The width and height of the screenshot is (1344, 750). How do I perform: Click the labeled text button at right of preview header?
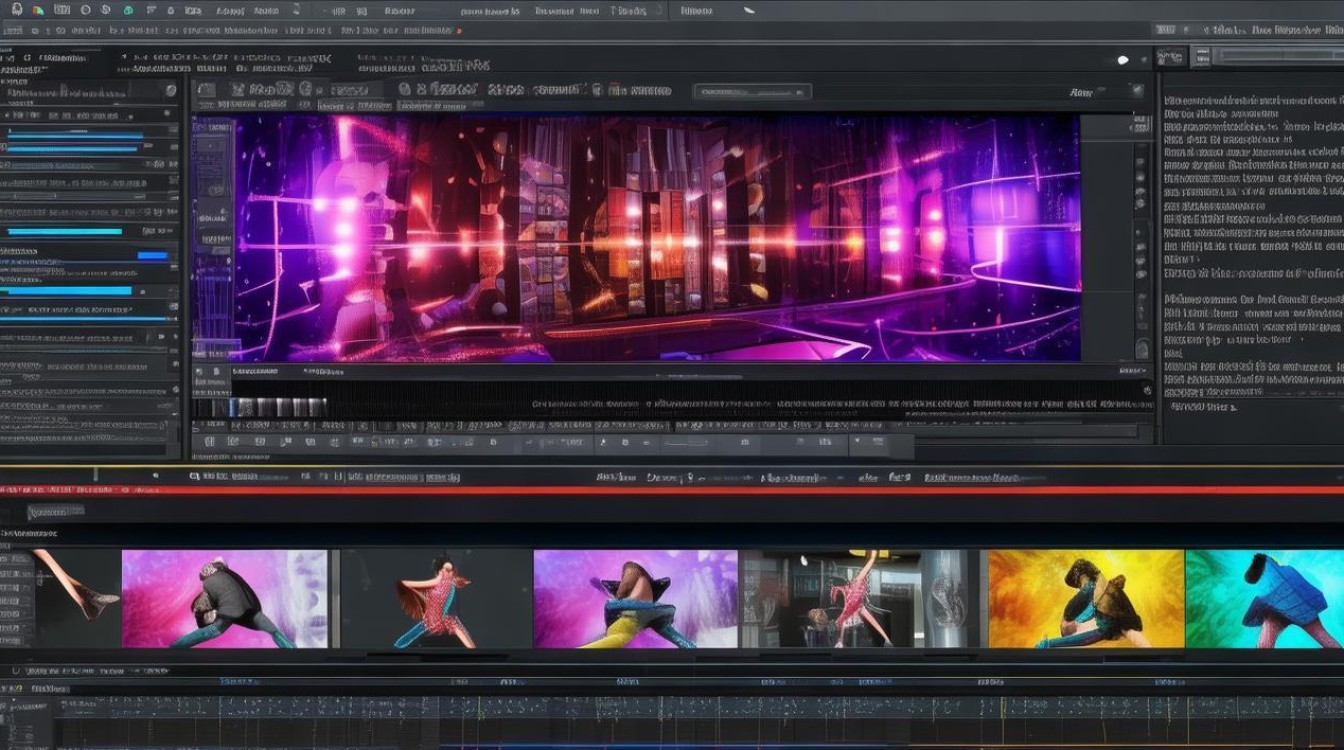(1080, 92)
